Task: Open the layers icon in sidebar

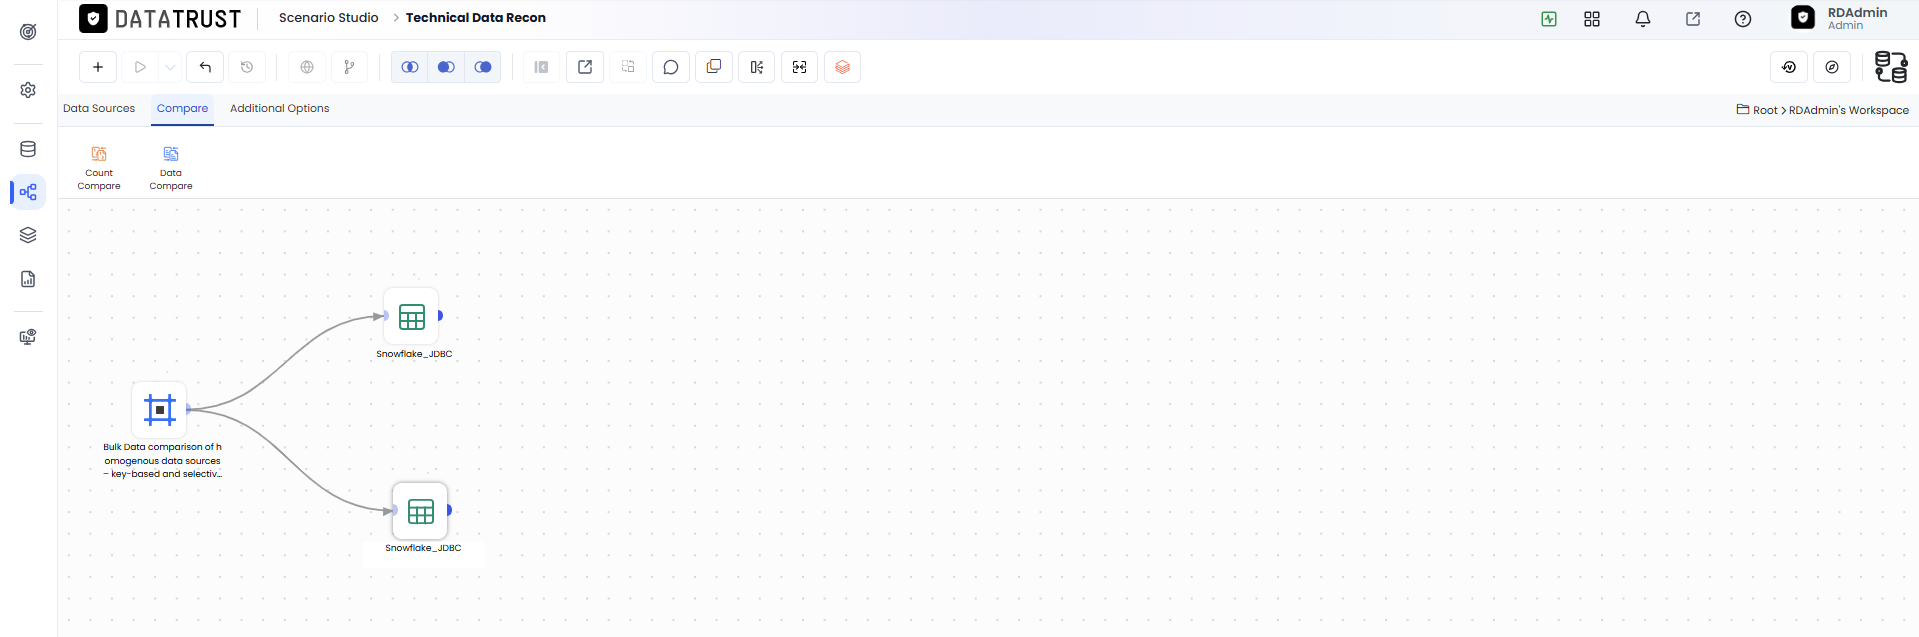Action: 28,235
